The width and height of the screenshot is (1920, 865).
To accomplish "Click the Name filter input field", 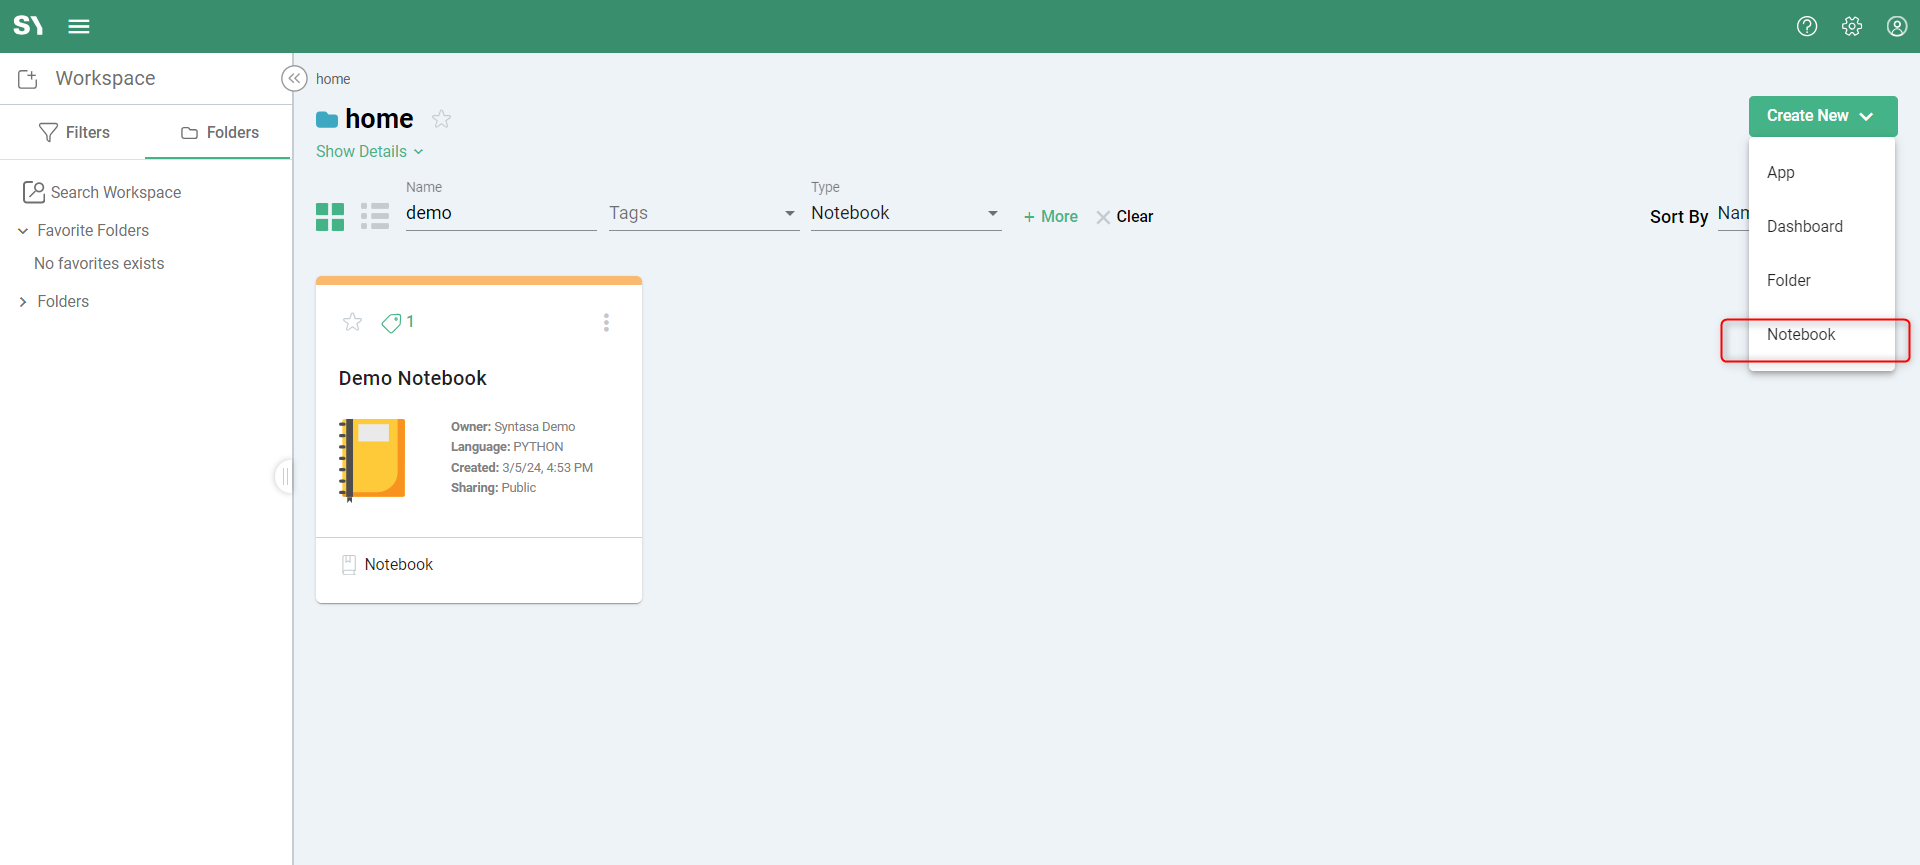I will pyautogui.click(x=500, y=214).
